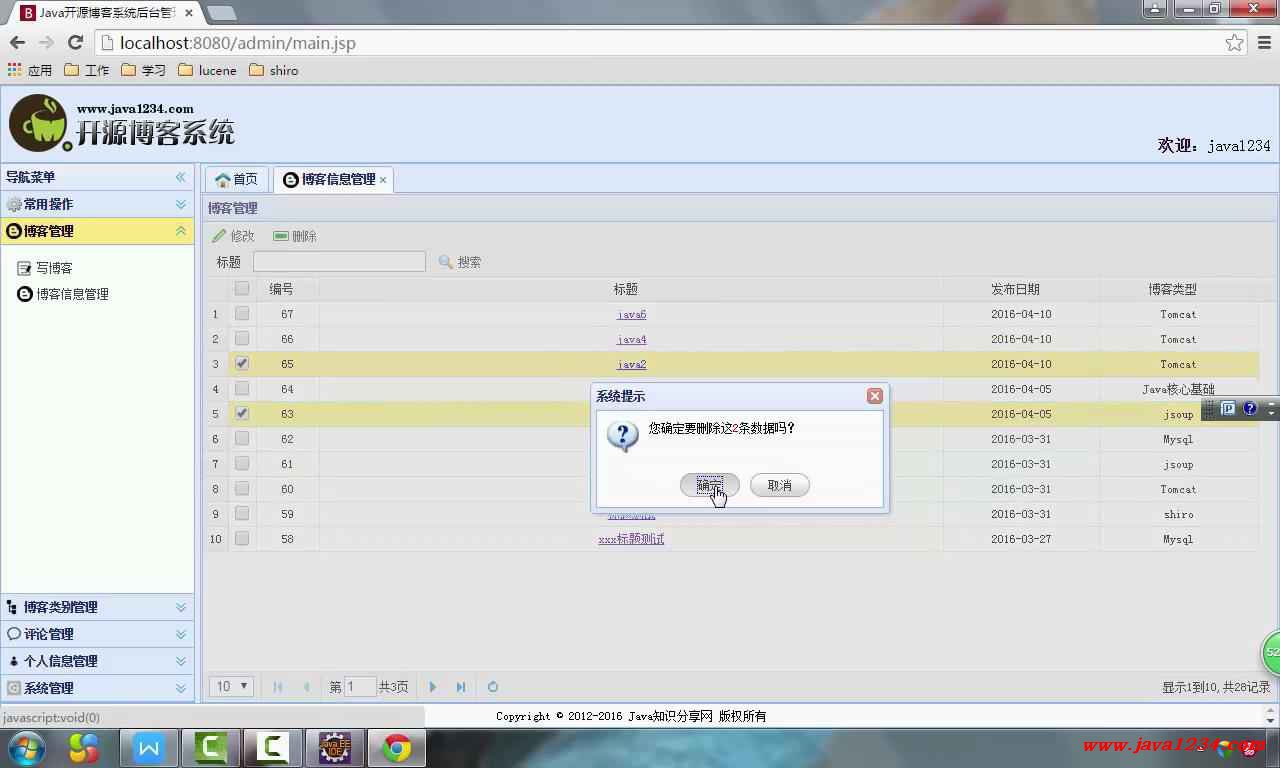Check the checkbox for row 60
Viewport: 1280px width, 768px height.
coord(242,488)
